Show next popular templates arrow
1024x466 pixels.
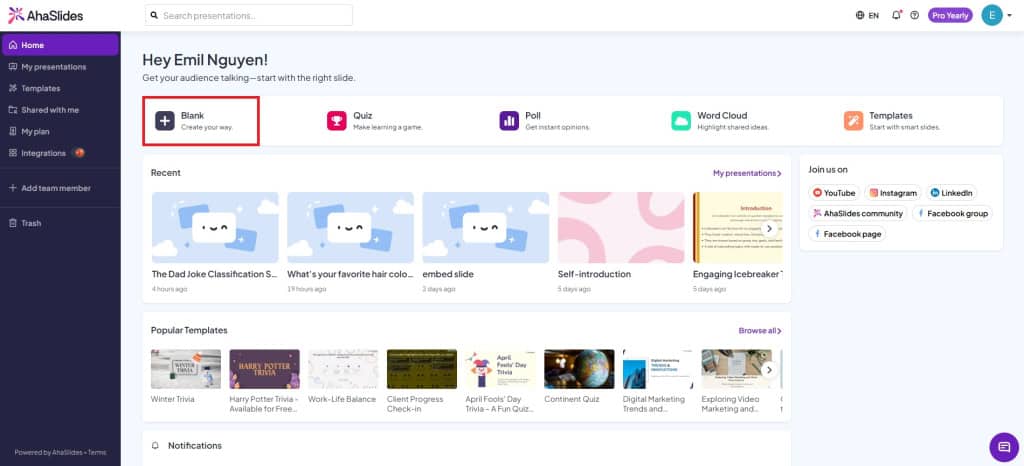point(769,369)
